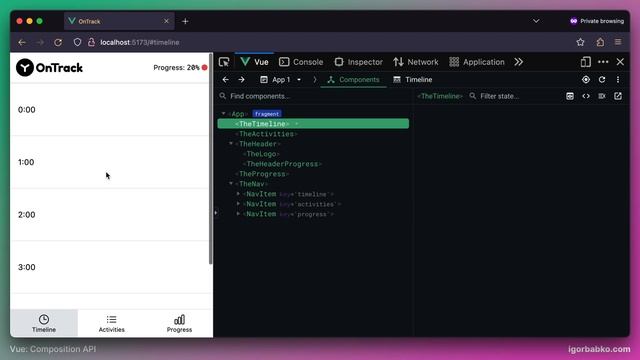
Task: Collapse the App root tree node
Action: pos(223,113)
